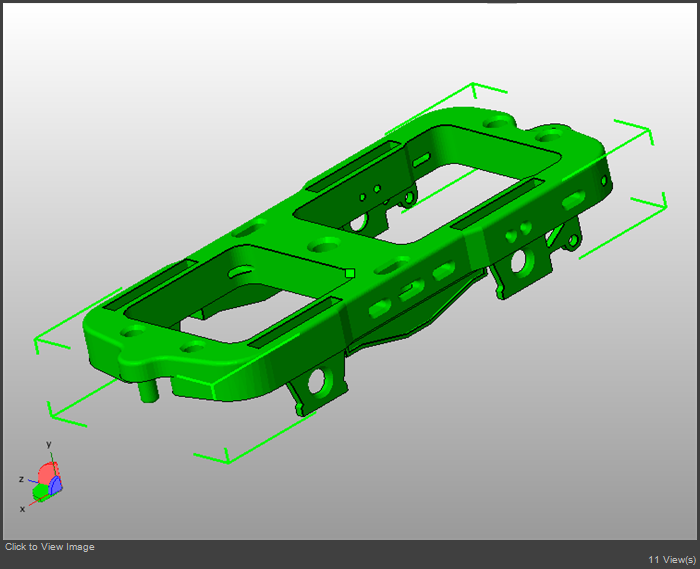The image size is (700, 569).
Task: Click the z axis label on the triad
Action: click(x=20, y=480)
